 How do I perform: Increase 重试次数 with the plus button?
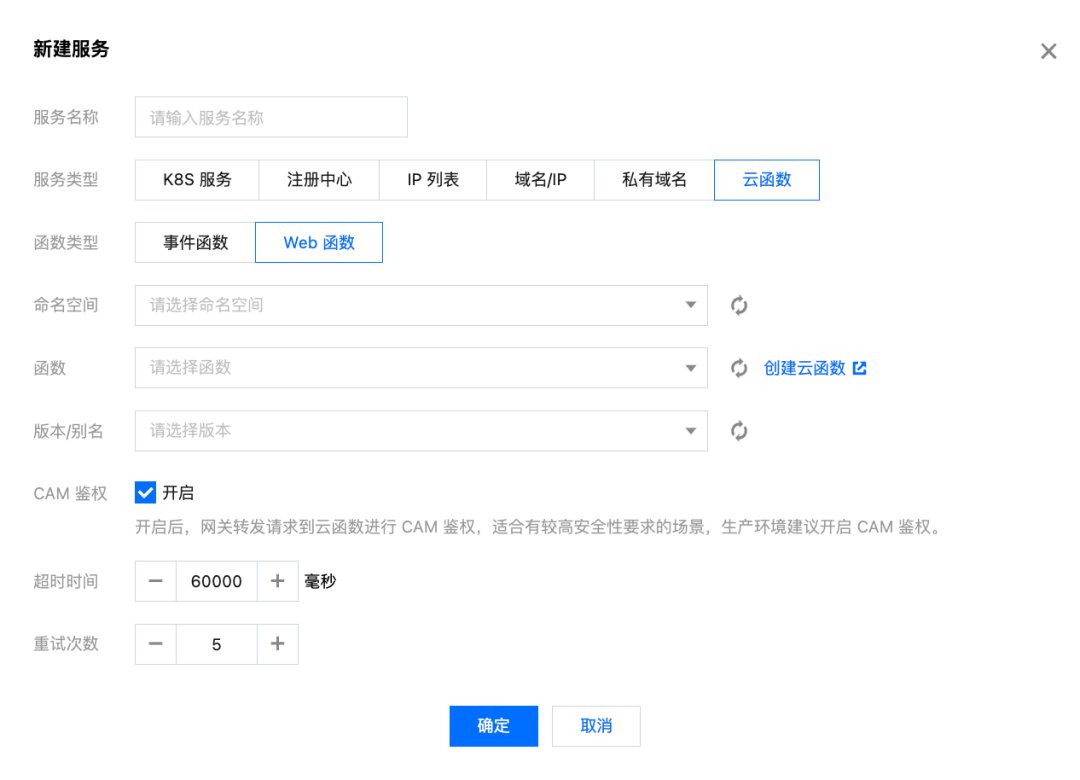coord(278,644)
